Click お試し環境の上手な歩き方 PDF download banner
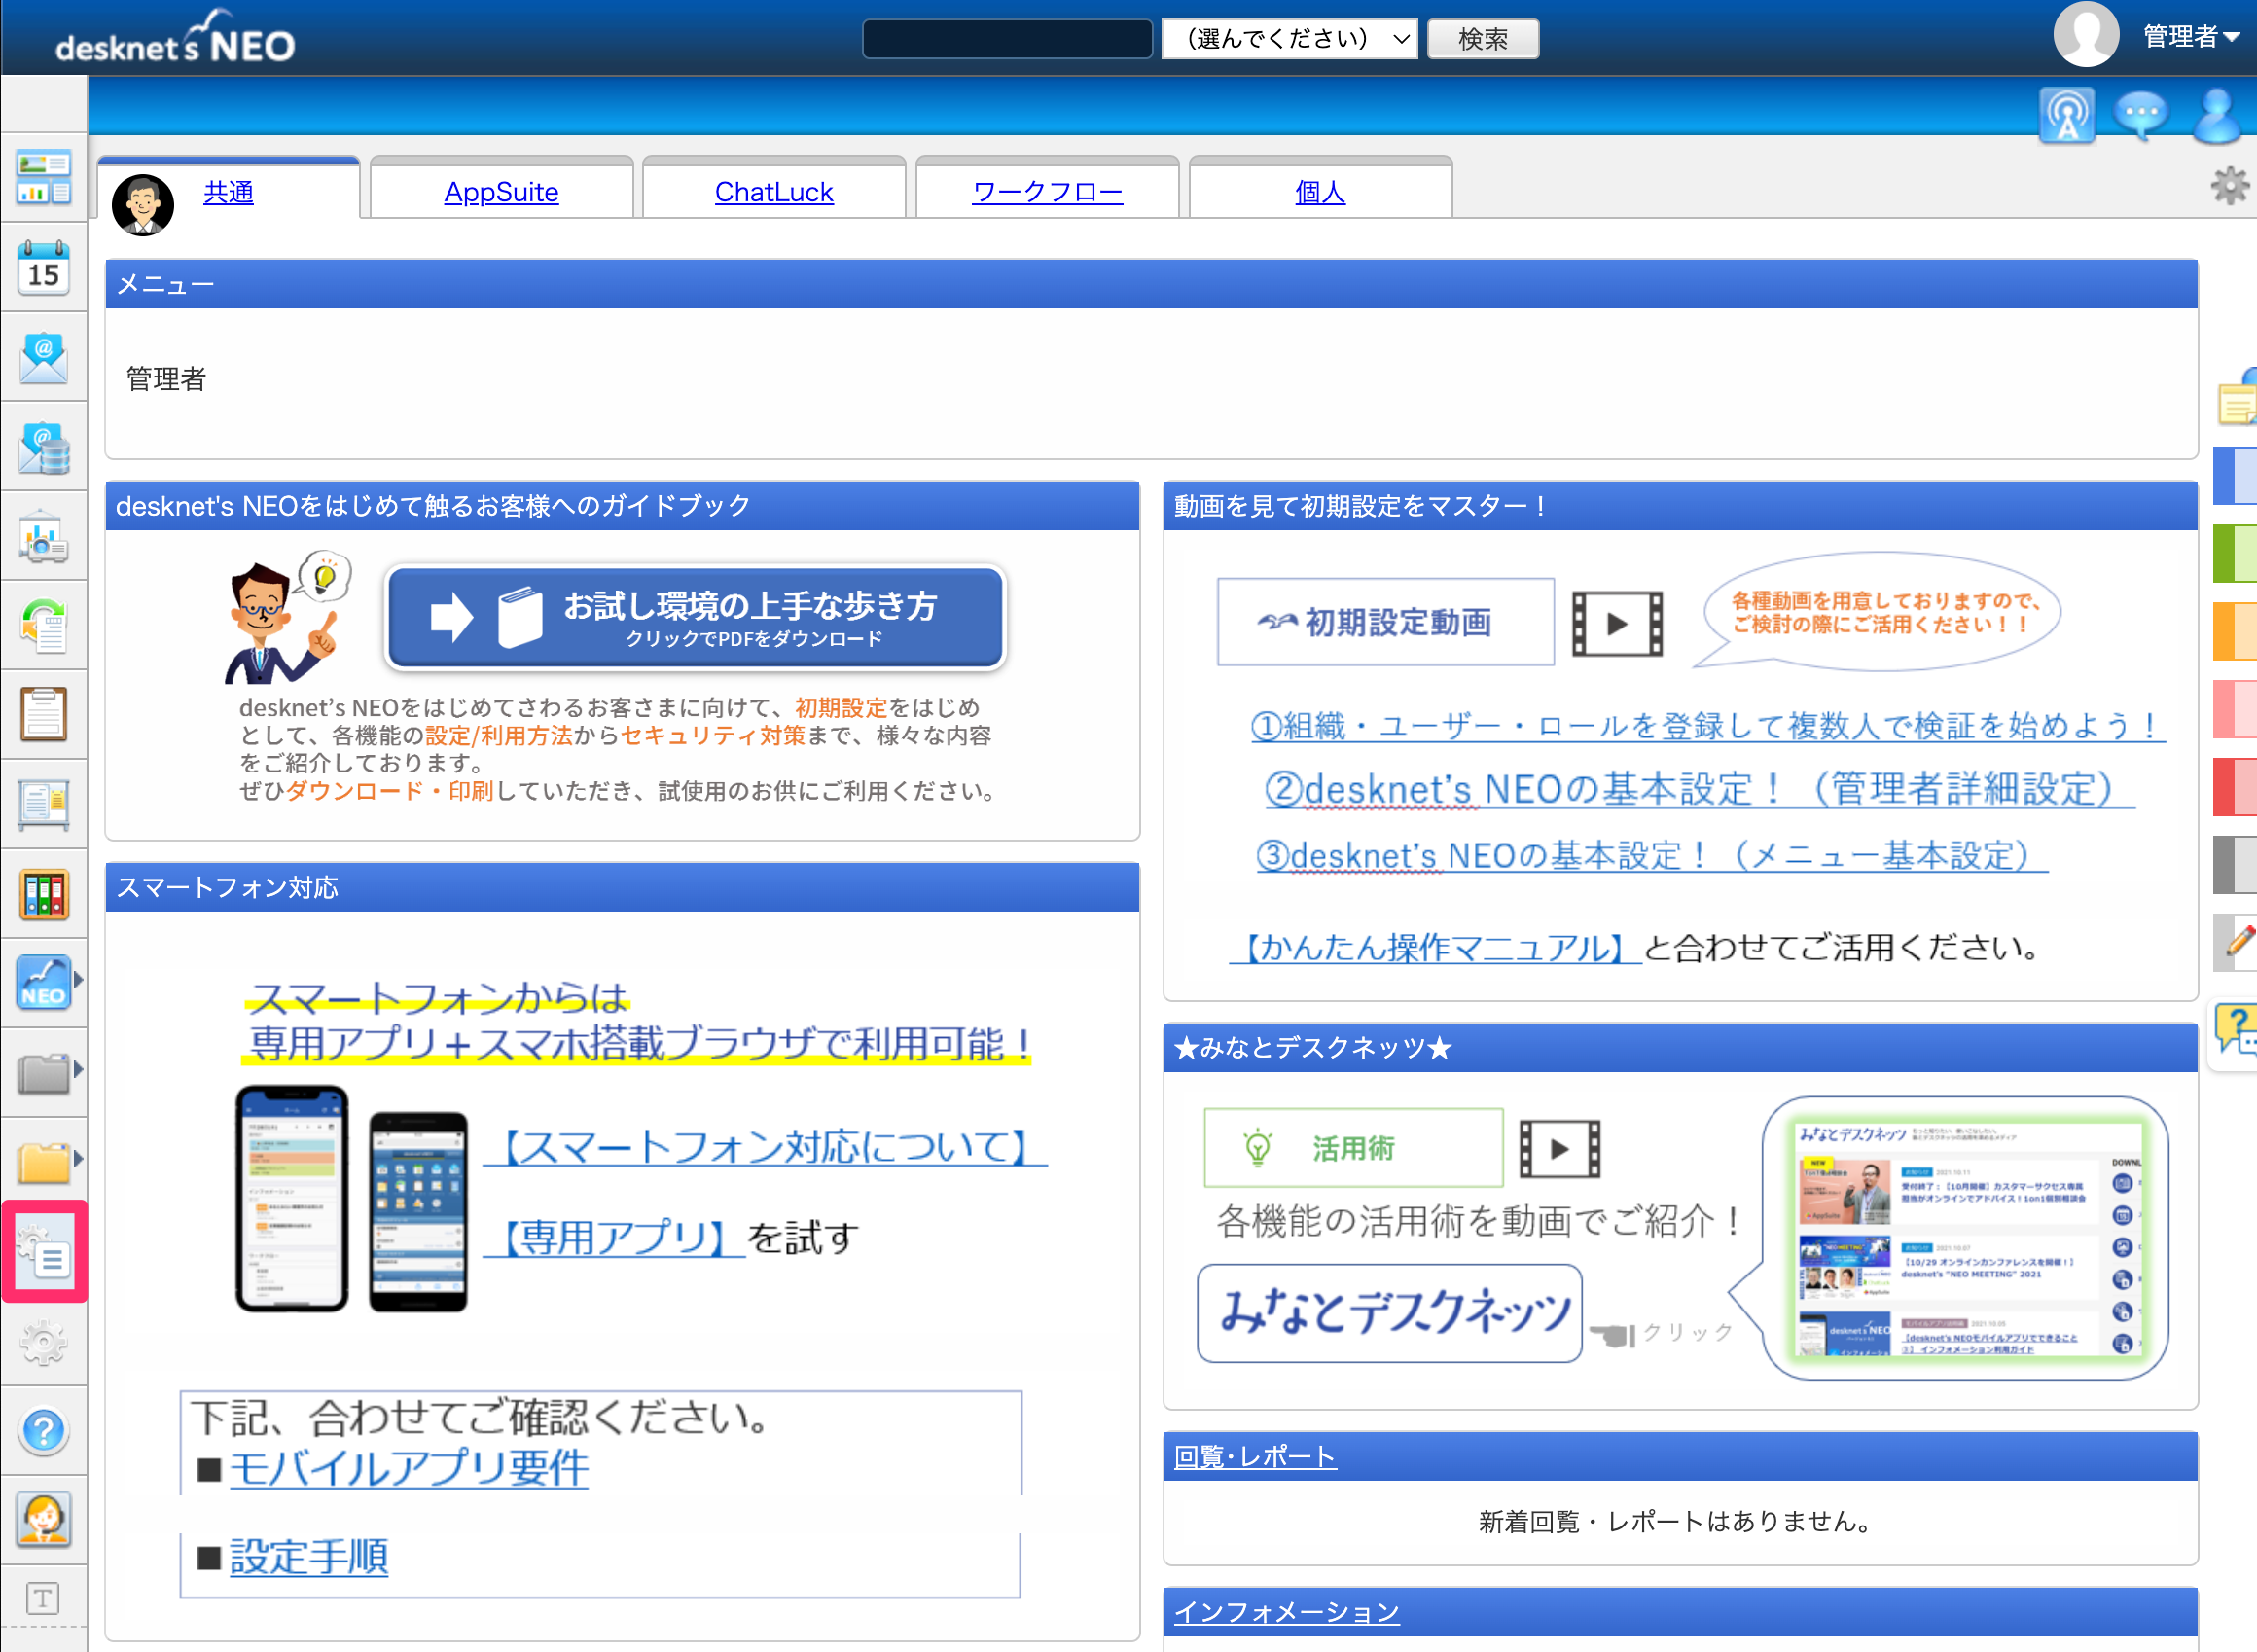The height and width of the screenshot is (1652, 2257). point(695,617)
